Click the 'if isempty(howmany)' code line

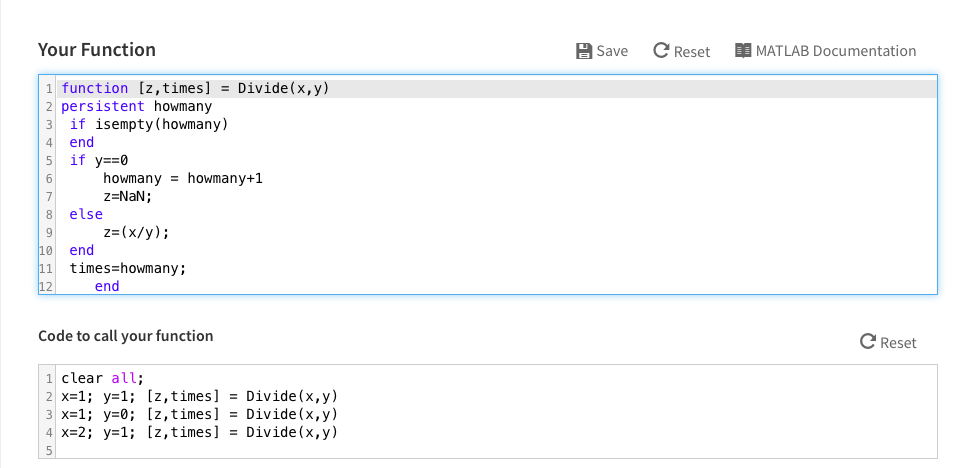[496, 124]
